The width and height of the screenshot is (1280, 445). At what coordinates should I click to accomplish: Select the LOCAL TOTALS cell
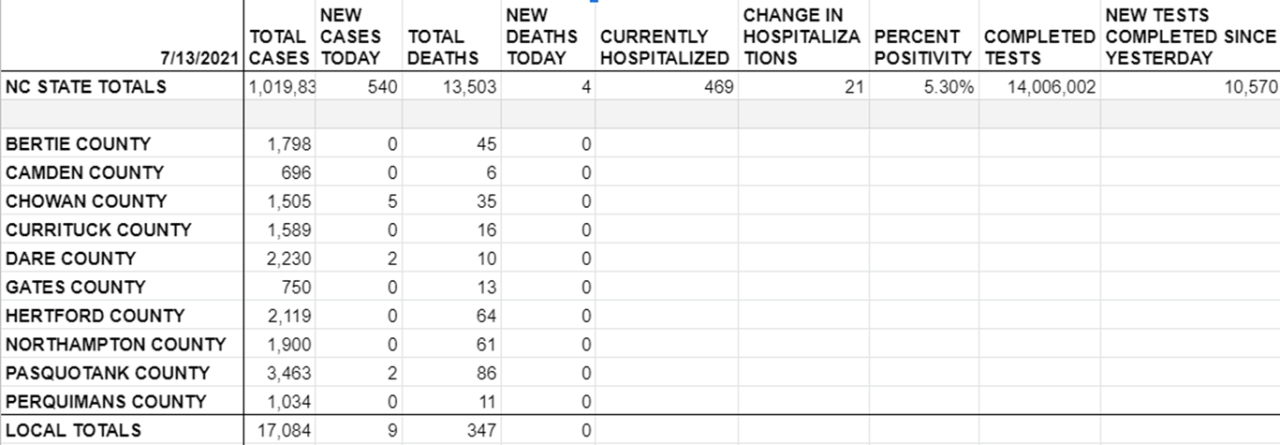[x=73, y=431]
